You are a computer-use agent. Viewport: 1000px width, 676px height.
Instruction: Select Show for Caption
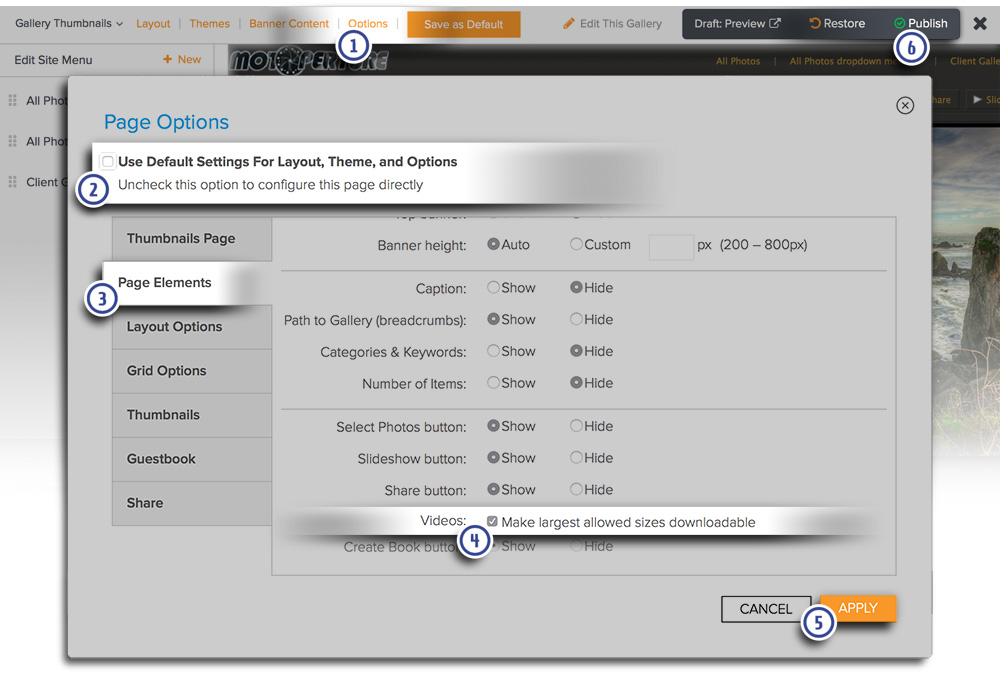point(493,287)
